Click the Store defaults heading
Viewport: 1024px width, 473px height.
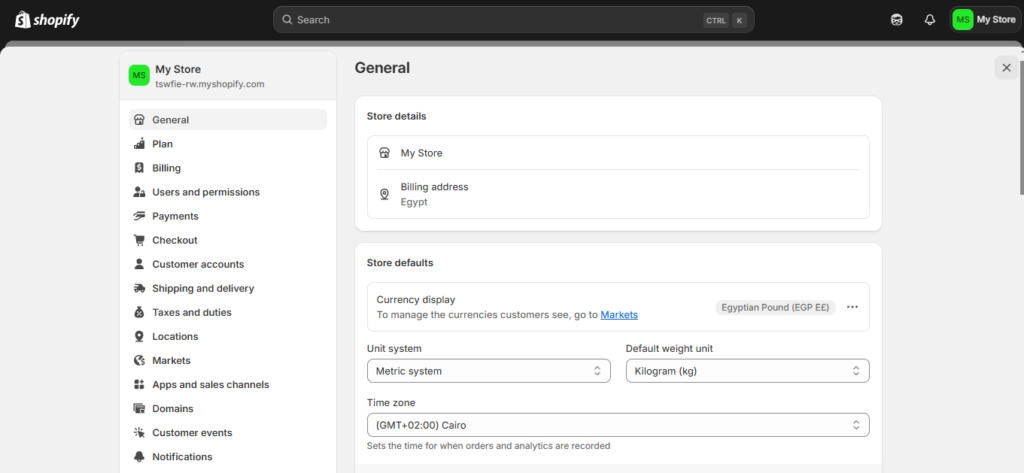click(400, 263)
